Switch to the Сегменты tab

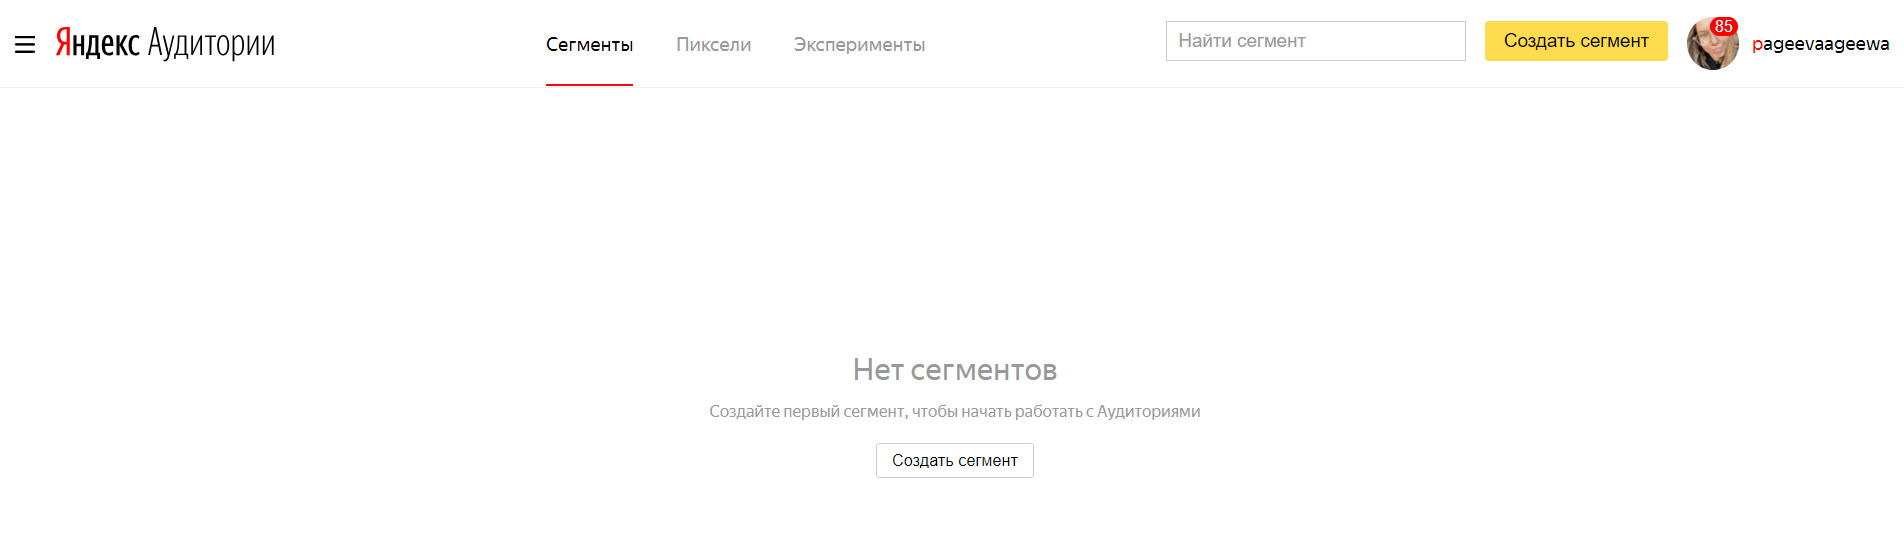[589, 45]
